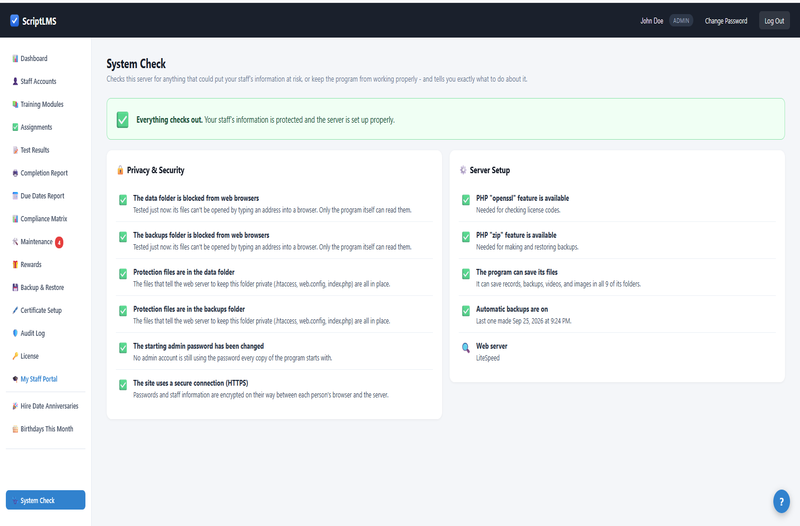Viewport: 800px width, 526px height.
Task: Click the Test Results icon
Action: (15, 150)
